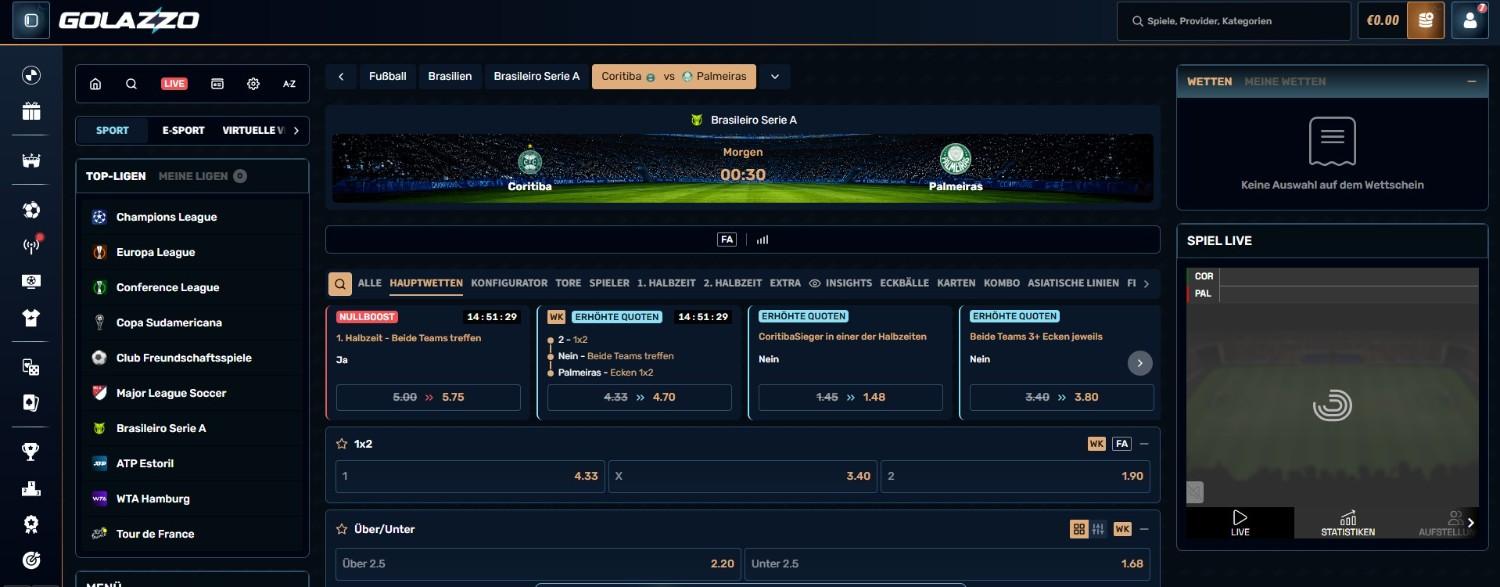Minimize the Wetten betslip panel
This screenshot has width=1500, height=587.
[1471, 81]
